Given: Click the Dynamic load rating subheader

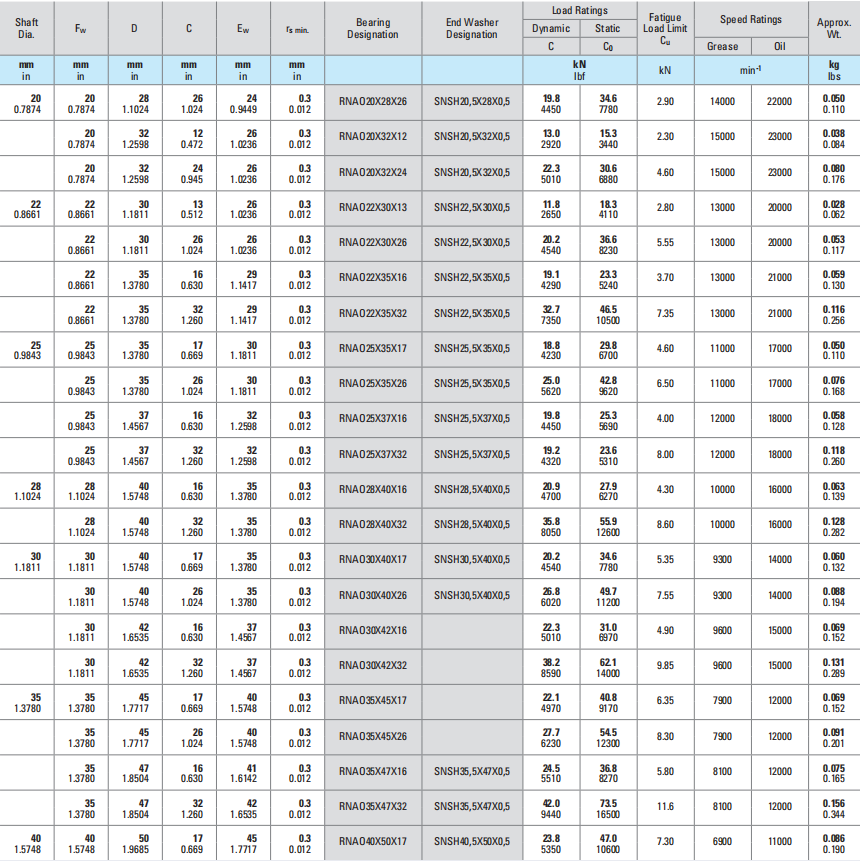Looking at the screenshot, I should pos(551,28).
